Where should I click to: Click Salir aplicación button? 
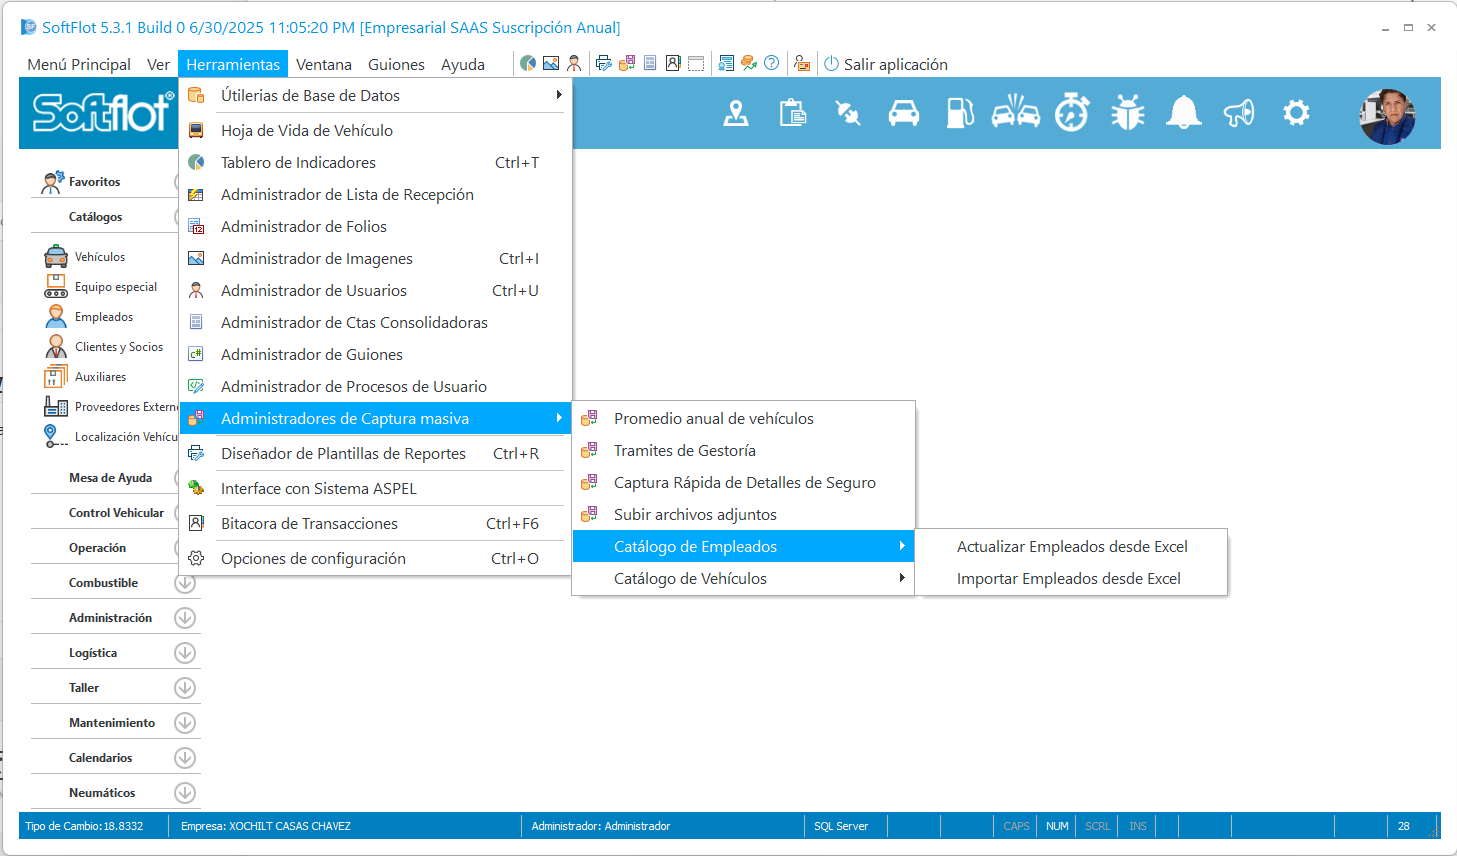885,64
